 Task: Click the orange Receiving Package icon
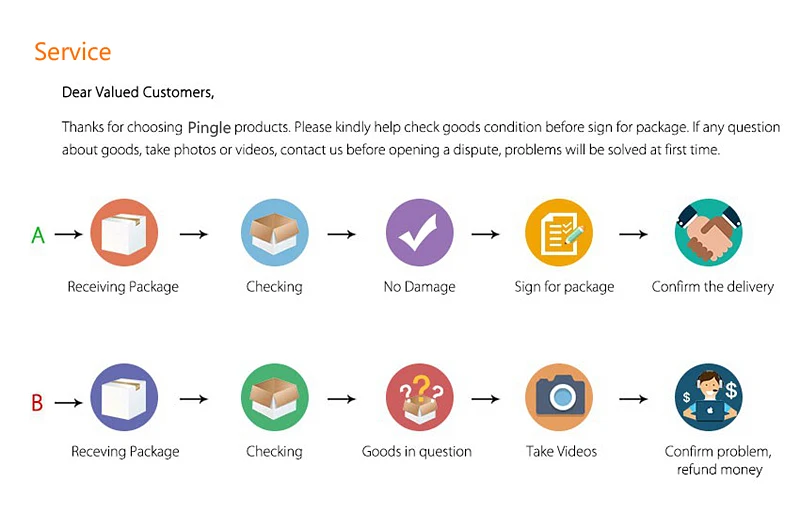click(x=124, y=233)
